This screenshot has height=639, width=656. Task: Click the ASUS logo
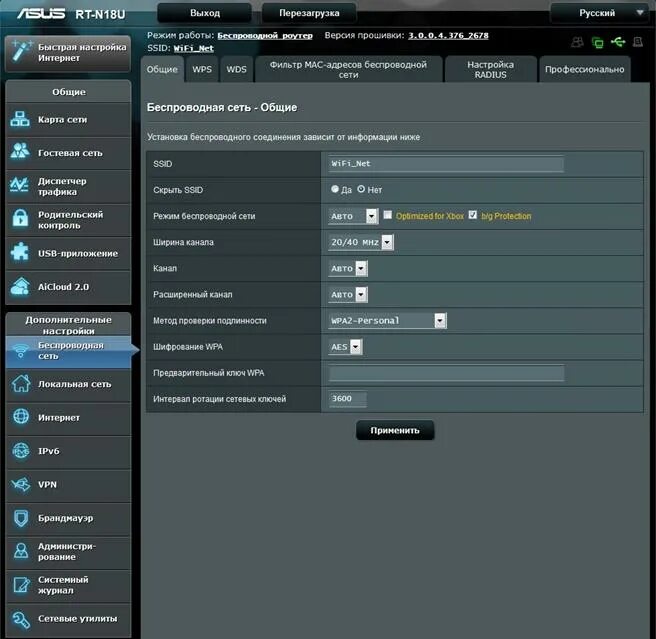tap(41, 13)
